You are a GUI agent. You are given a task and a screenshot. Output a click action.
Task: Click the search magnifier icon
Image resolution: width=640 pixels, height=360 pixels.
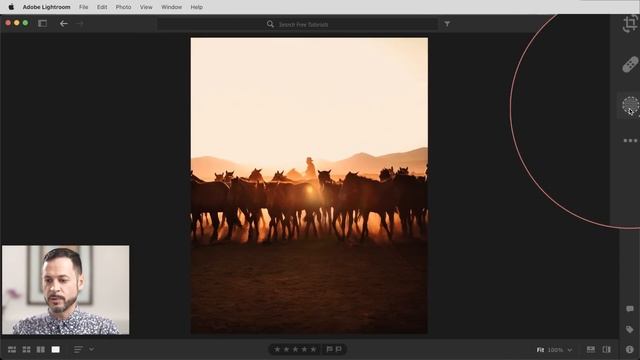click(x=270, y=24)
